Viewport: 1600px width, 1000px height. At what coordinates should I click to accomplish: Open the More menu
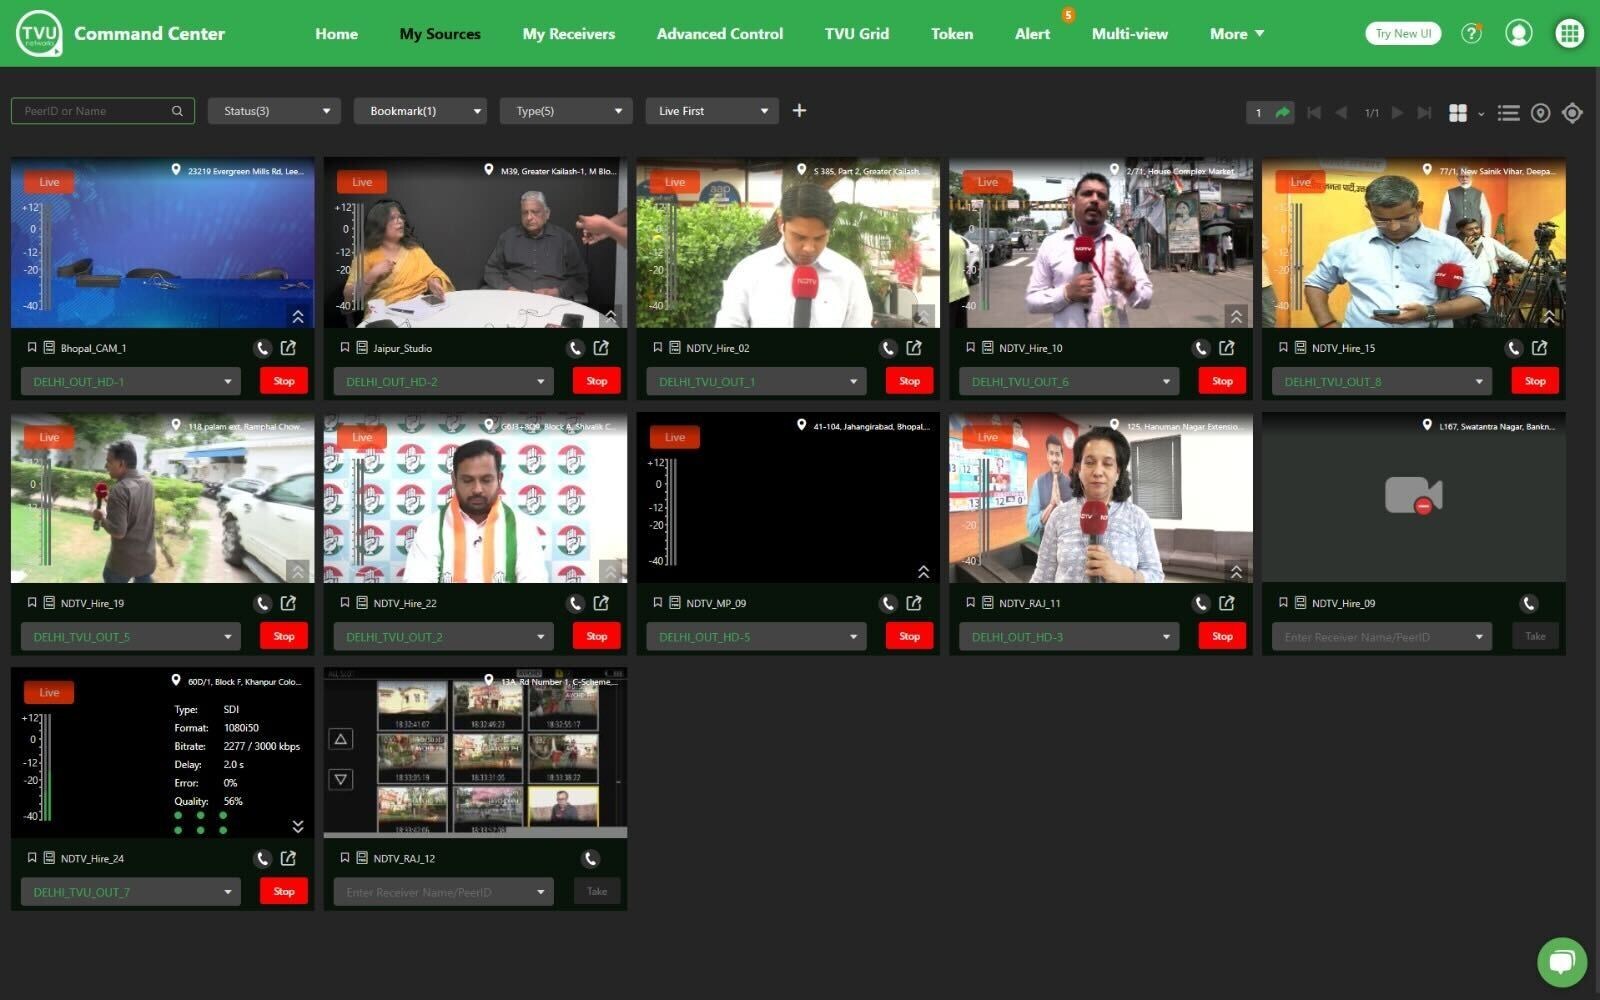click(1236, 34)
